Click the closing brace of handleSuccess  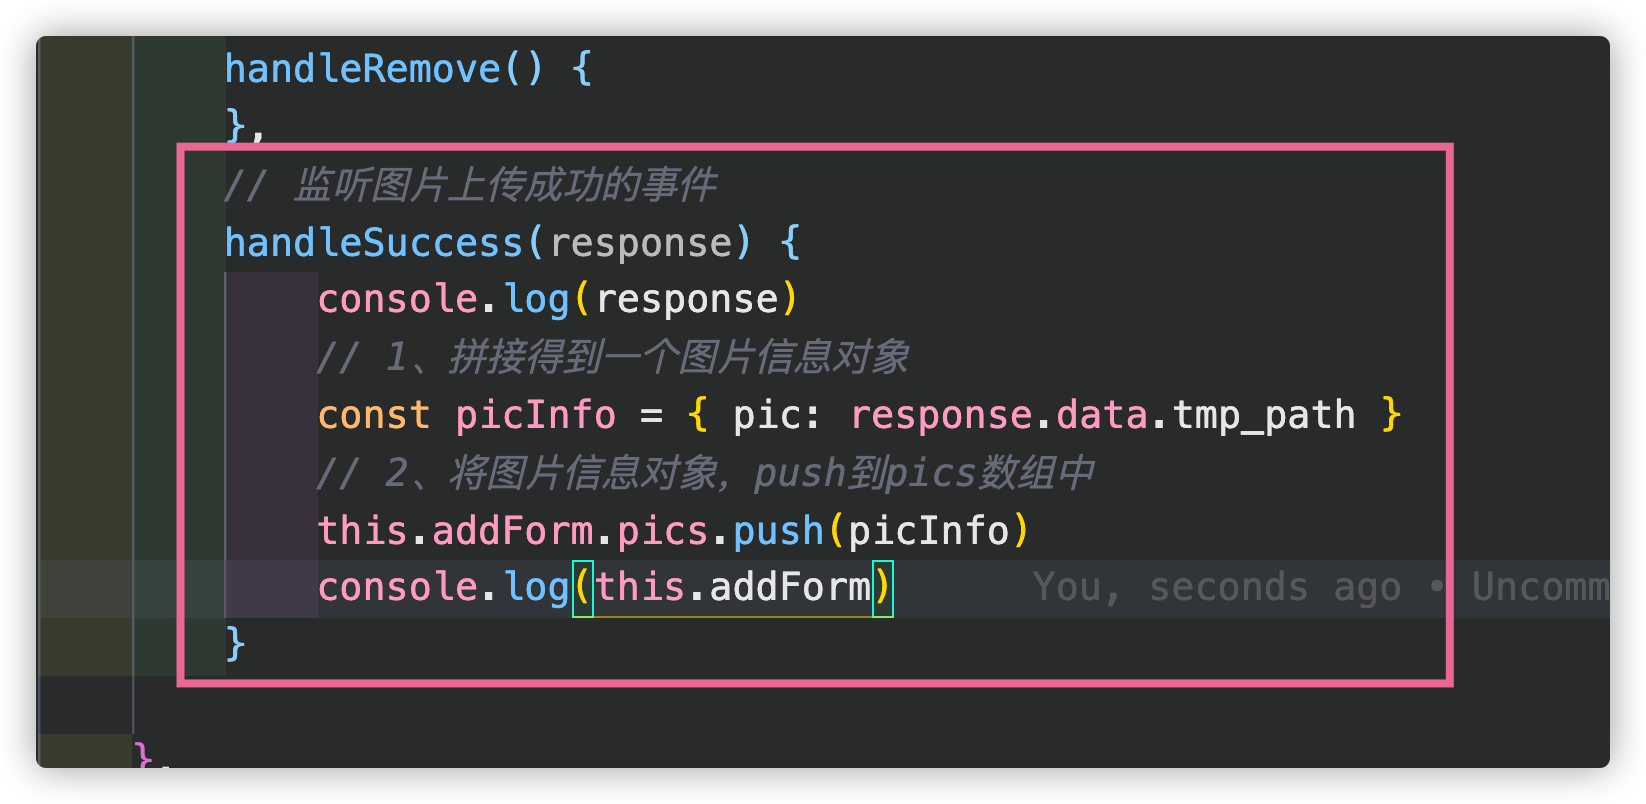tap(236, 645)
